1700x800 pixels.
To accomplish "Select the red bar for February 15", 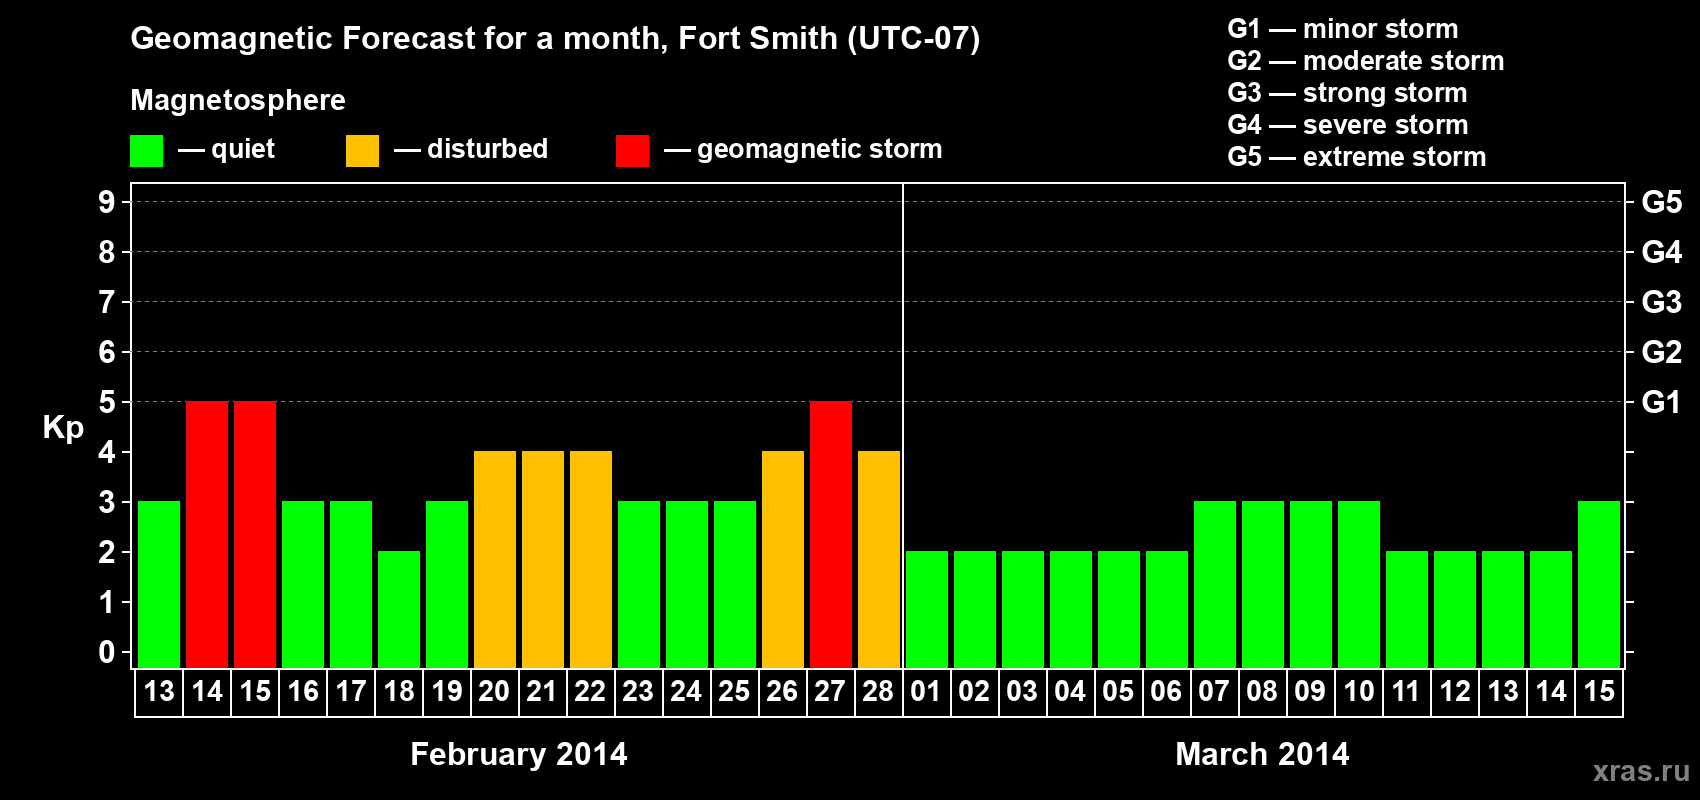I will [x=255, y=535].
